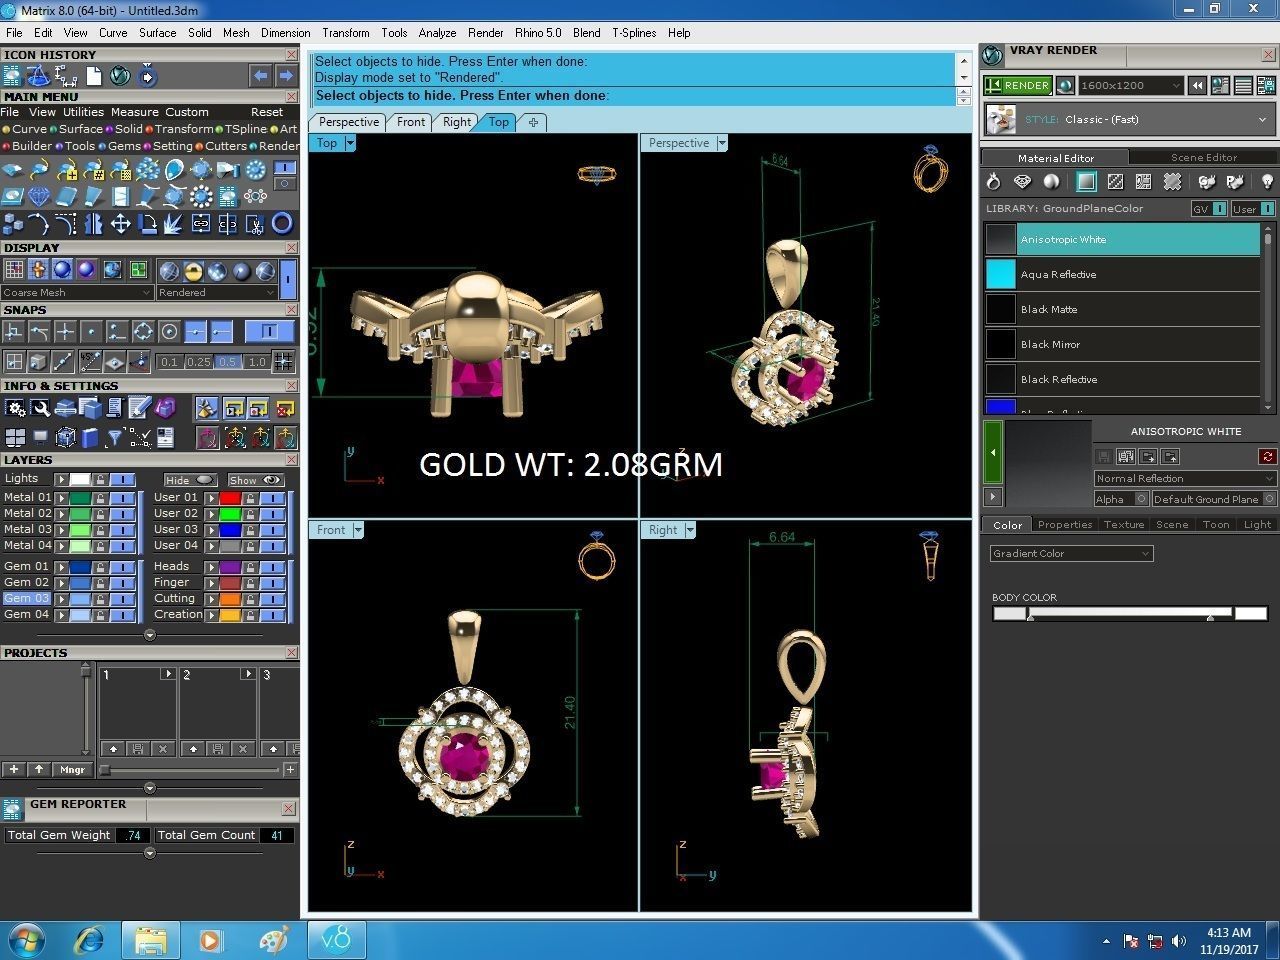Expand the Metal 02 layer arrow
The image size is (1280, 960).
[61, 513]
